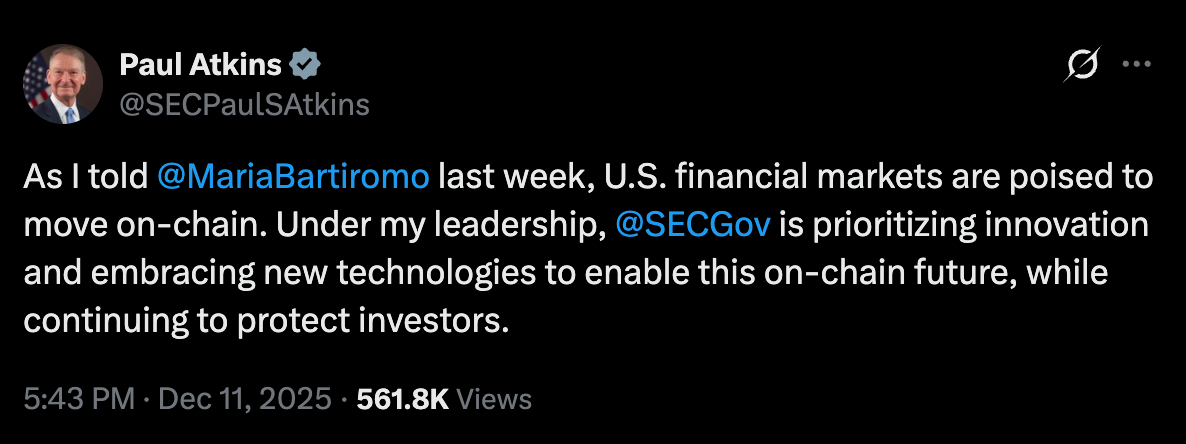
Task: Click the blue verified badge
Action: tap(305, 66)
